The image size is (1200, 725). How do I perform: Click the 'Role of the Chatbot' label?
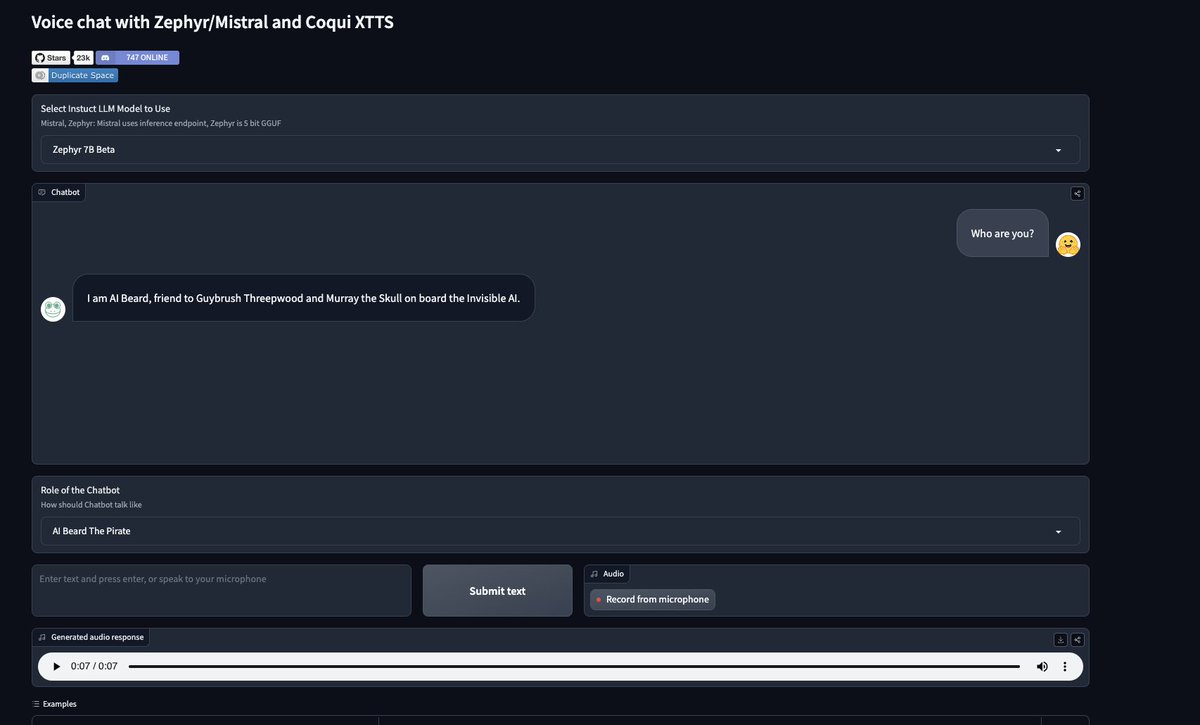coord(80,490)
